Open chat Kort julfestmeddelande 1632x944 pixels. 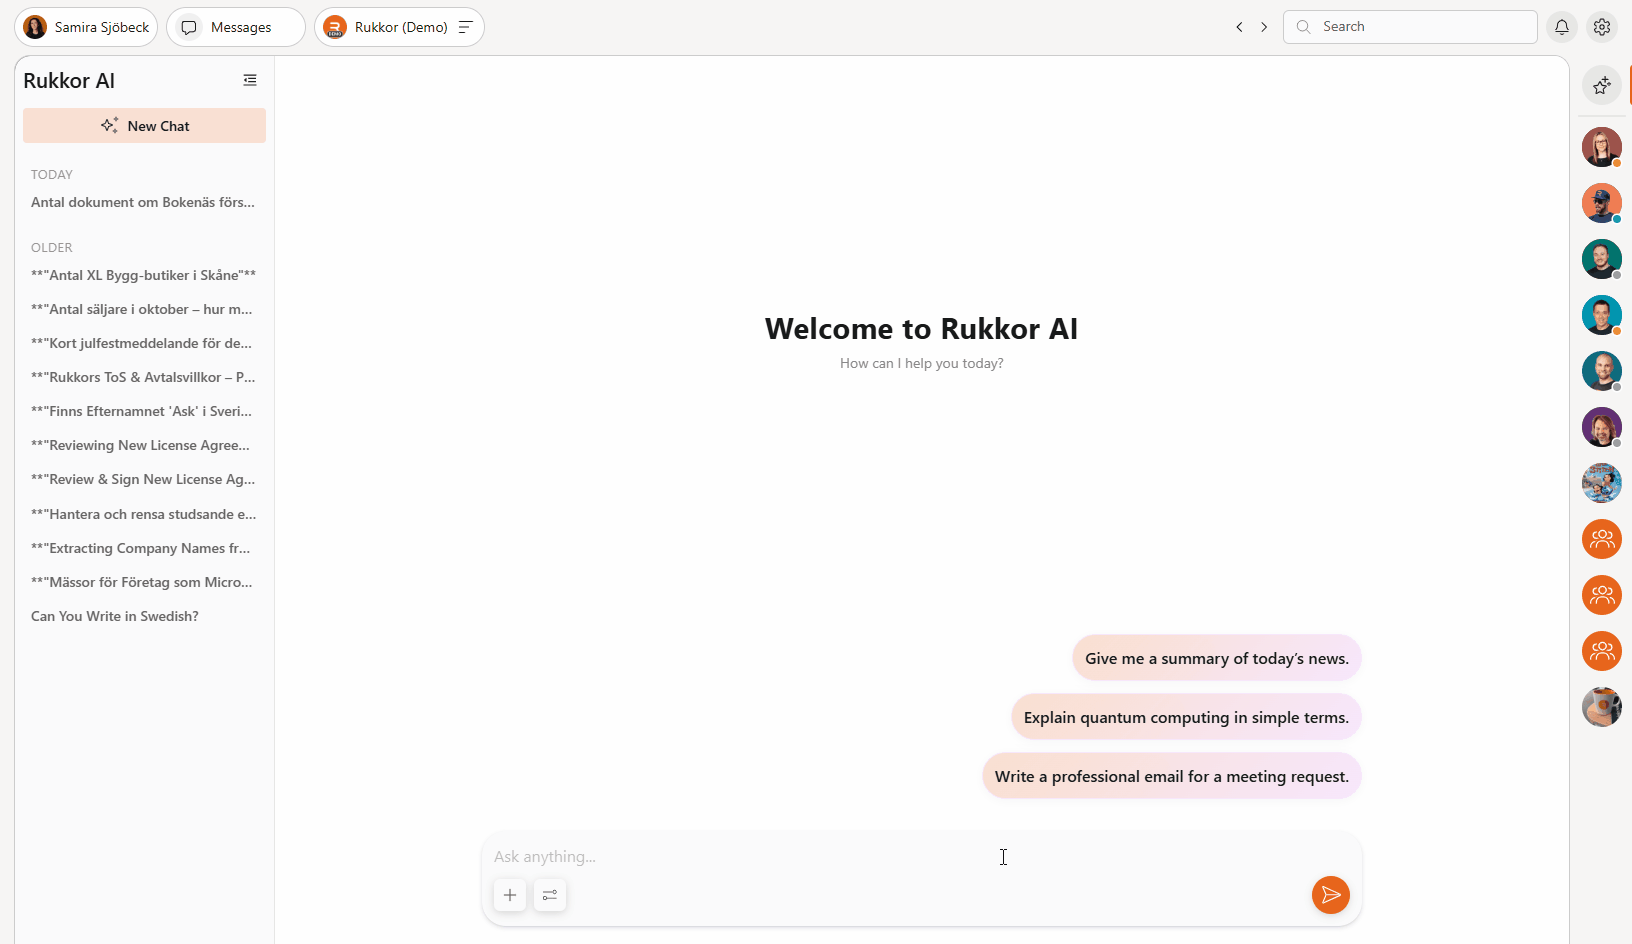144,343
